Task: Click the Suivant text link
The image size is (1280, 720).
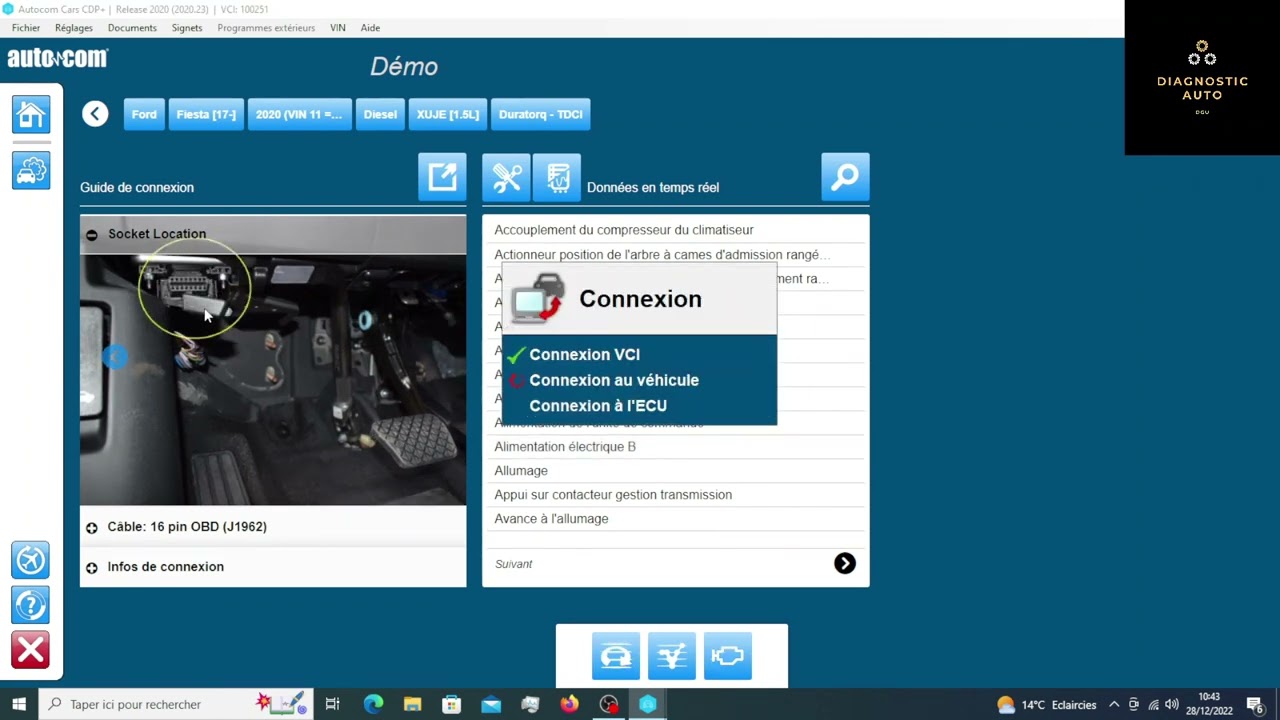Action: 513,564
